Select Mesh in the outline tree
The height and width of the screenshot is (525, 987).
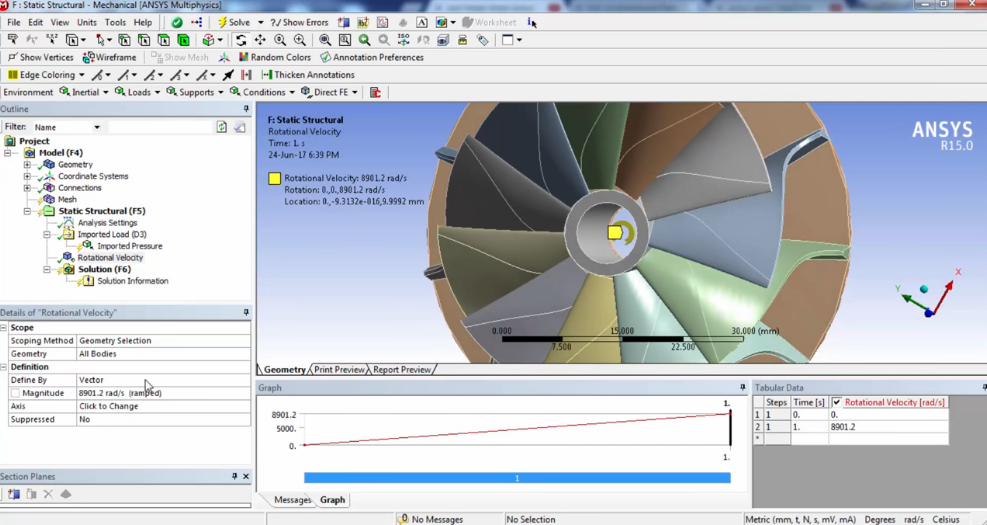(x=67, y=200)
